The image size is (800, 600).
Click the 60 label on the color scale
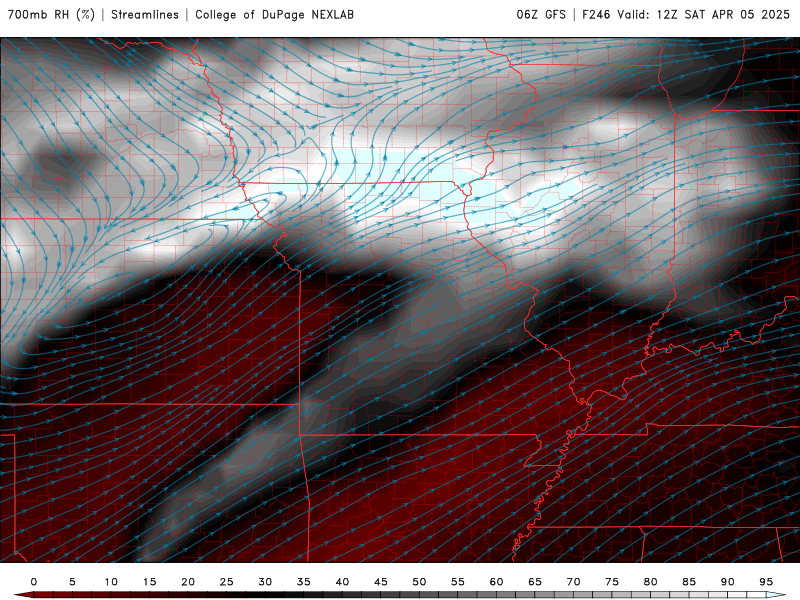click(496, 582)
